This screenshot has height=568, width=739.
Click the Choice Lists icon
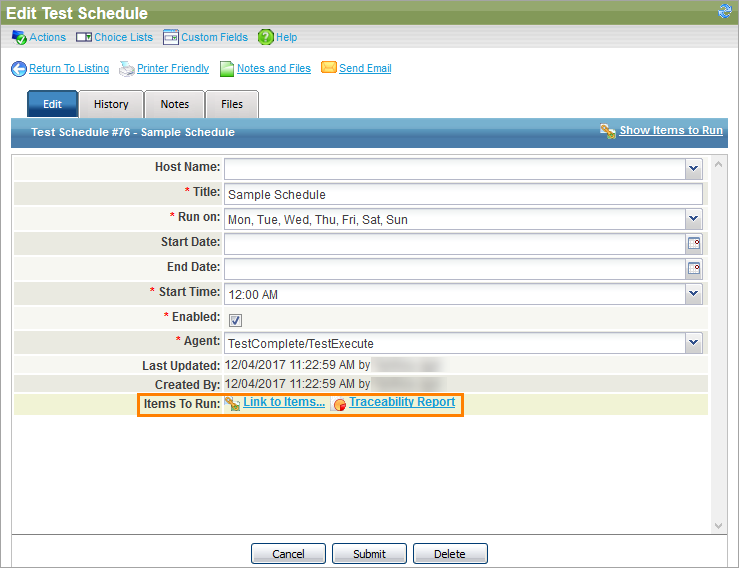tap(84, 37)
